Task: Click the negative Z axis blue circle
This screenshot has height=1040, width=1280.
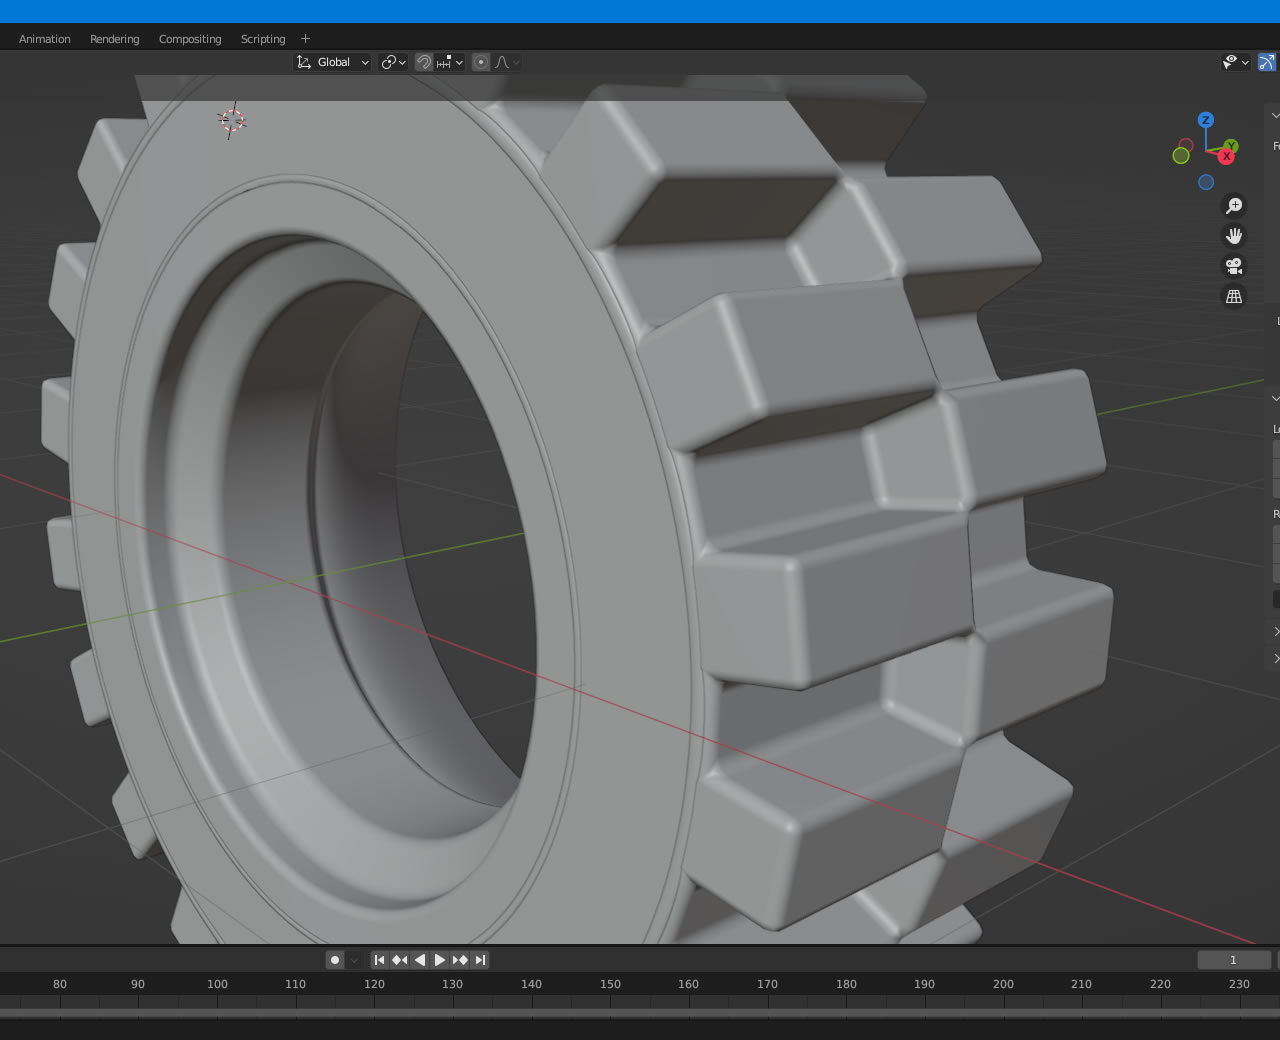Action: (x=1206, y=182)
